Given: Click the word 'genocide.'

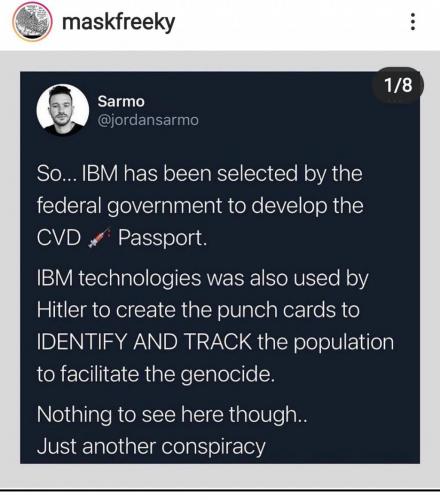Looking at the screenshot, I should [228, 374].
